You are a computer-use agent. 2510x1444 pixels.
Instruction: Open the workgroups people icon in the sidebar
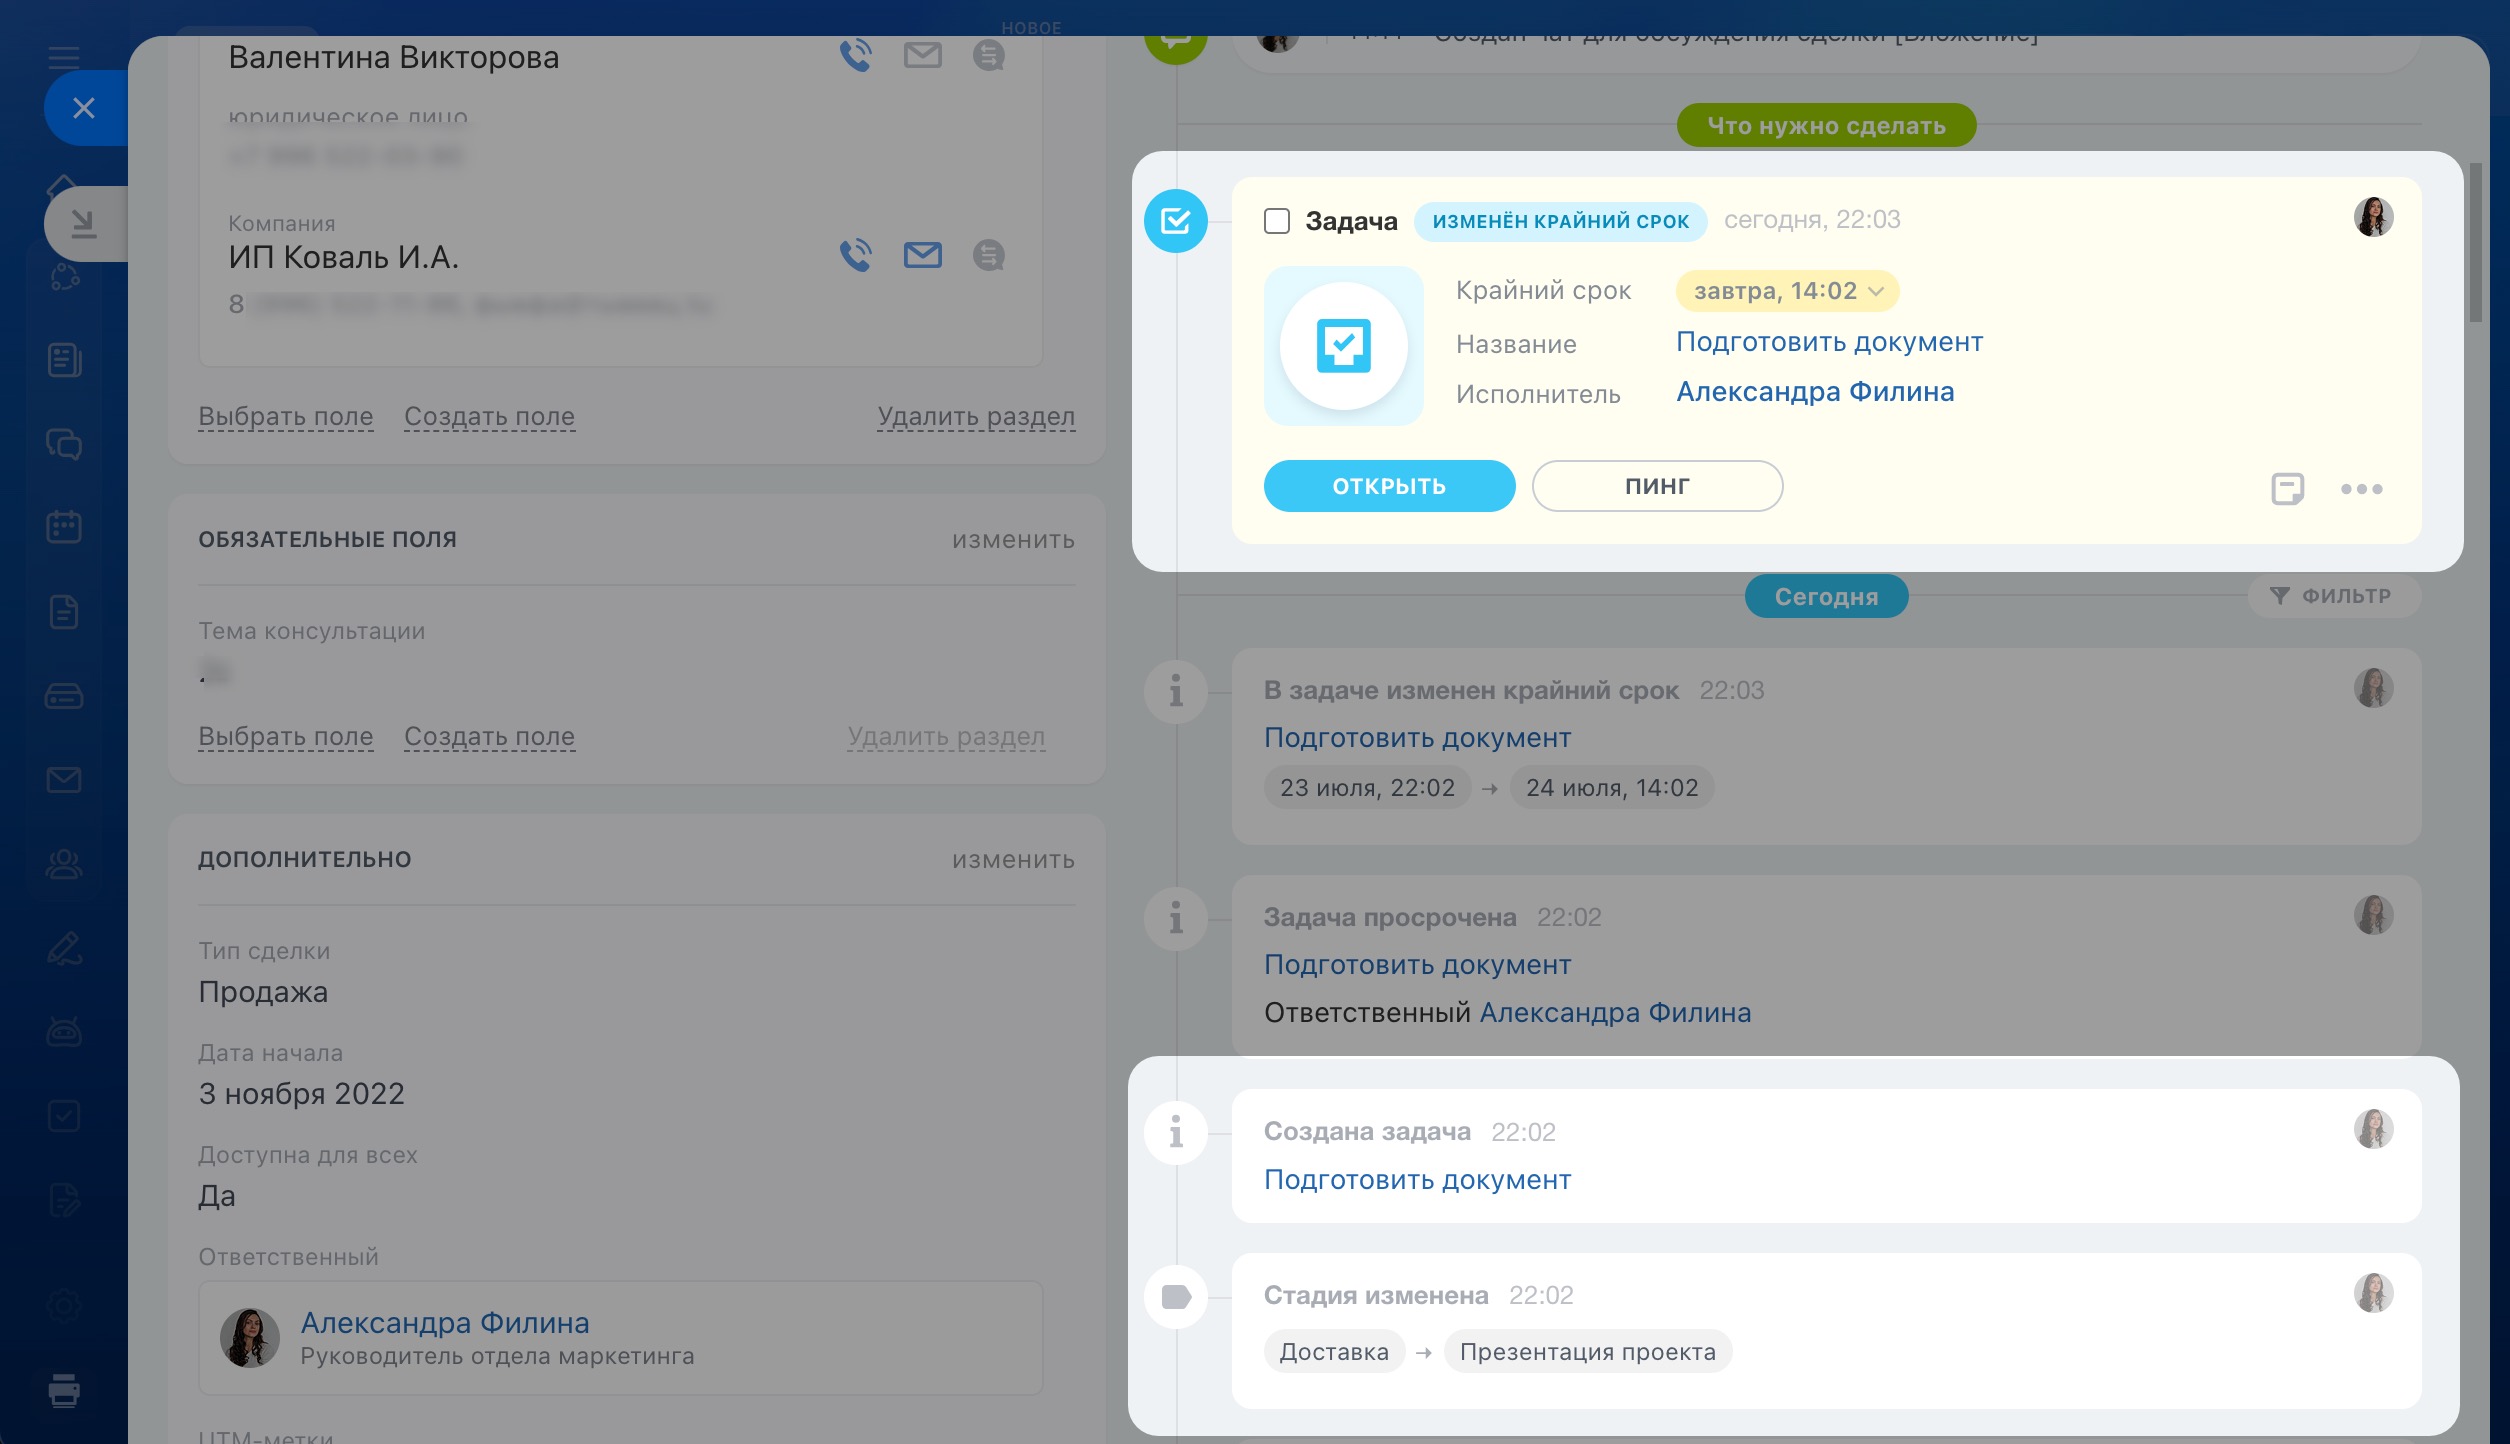(64, 863)
